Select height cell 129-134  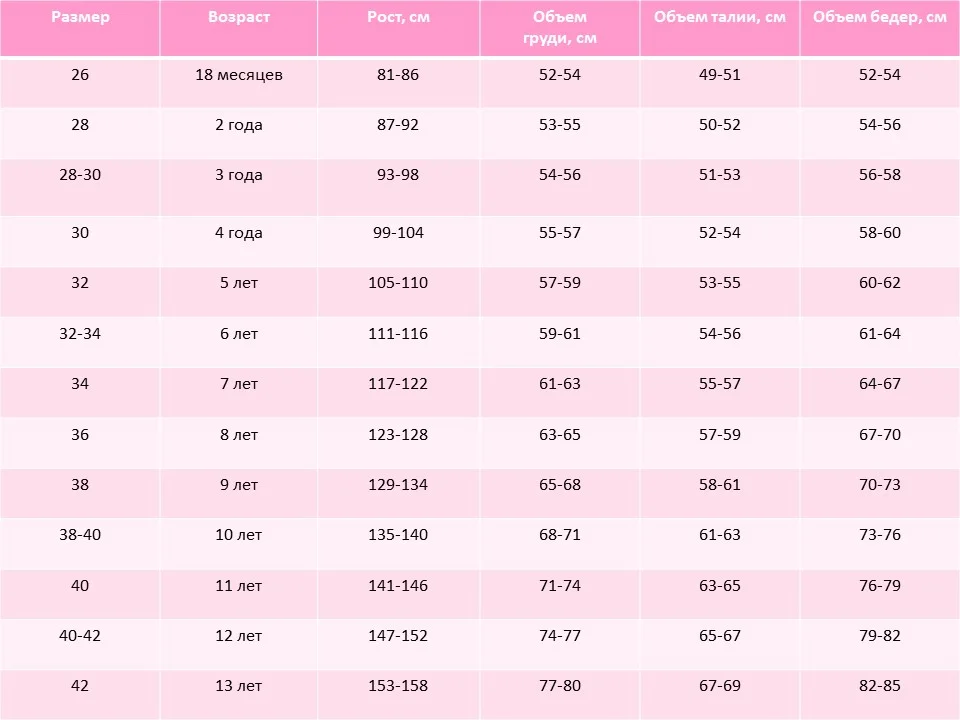pyautogui.click(x=398, y=485)
